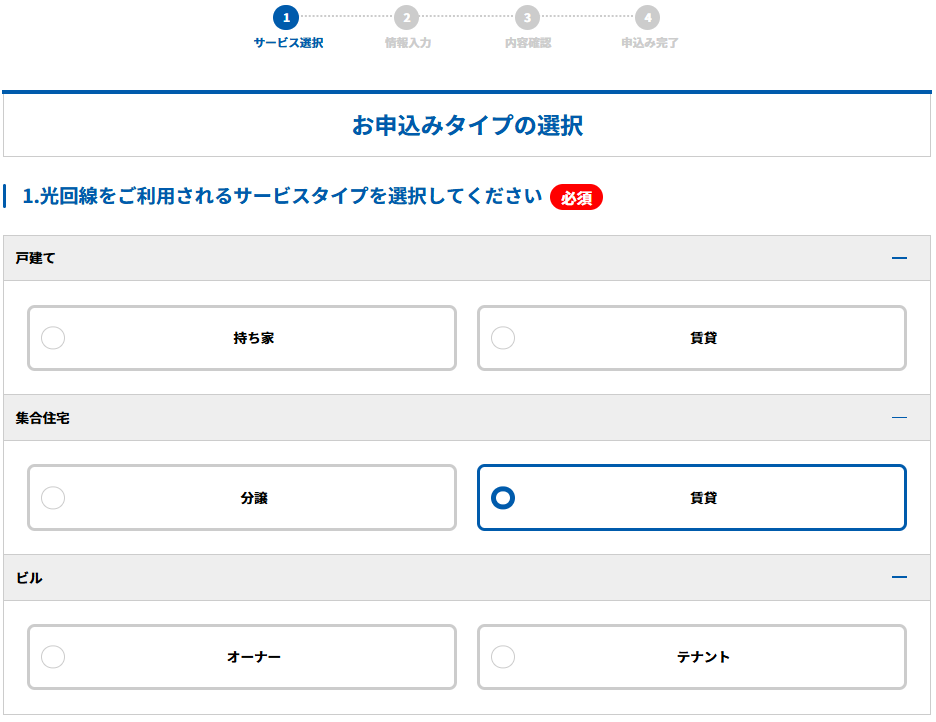The image size is (936, 722).
Task: Click the step 2 circle indicator
Action: click(x=406, y=18)
